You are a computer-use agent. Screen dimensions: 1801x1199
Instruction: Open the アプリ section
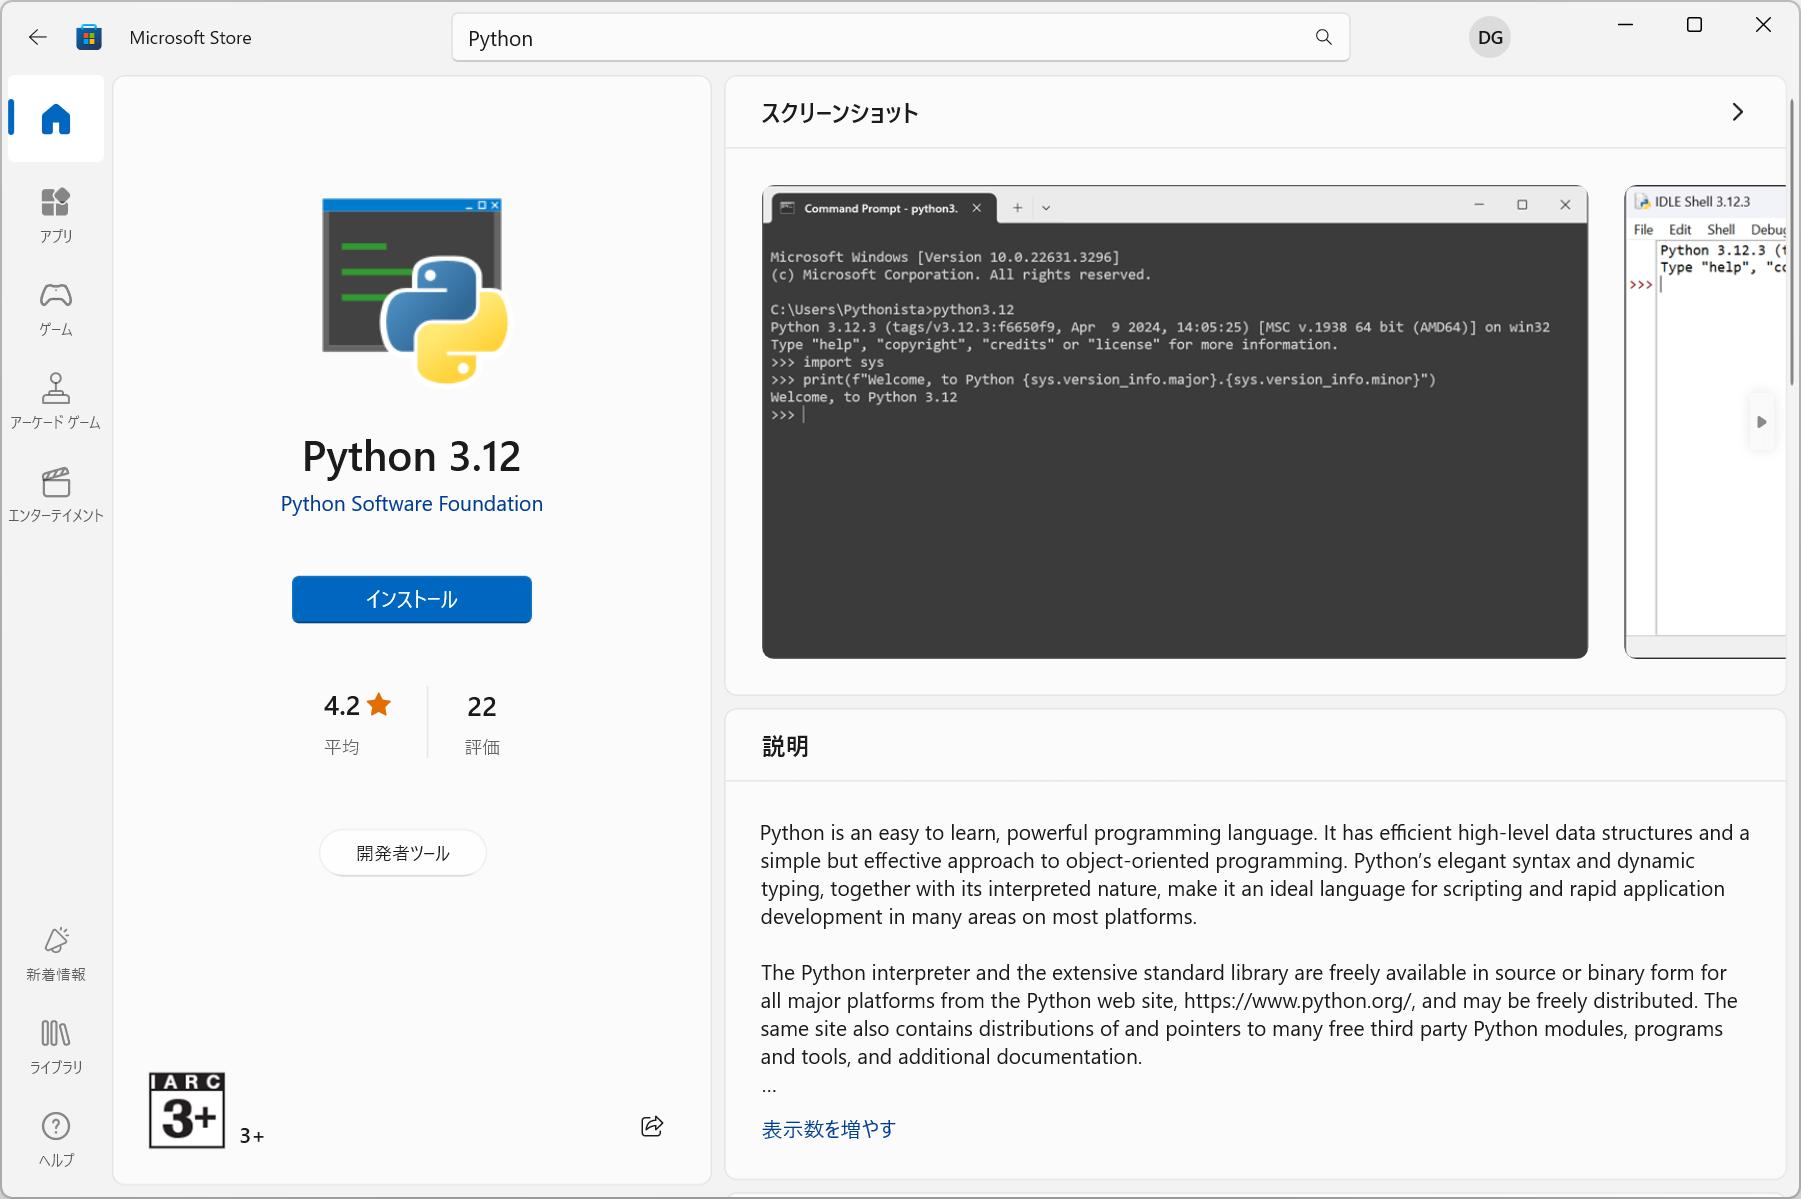[x=56, y=215]
